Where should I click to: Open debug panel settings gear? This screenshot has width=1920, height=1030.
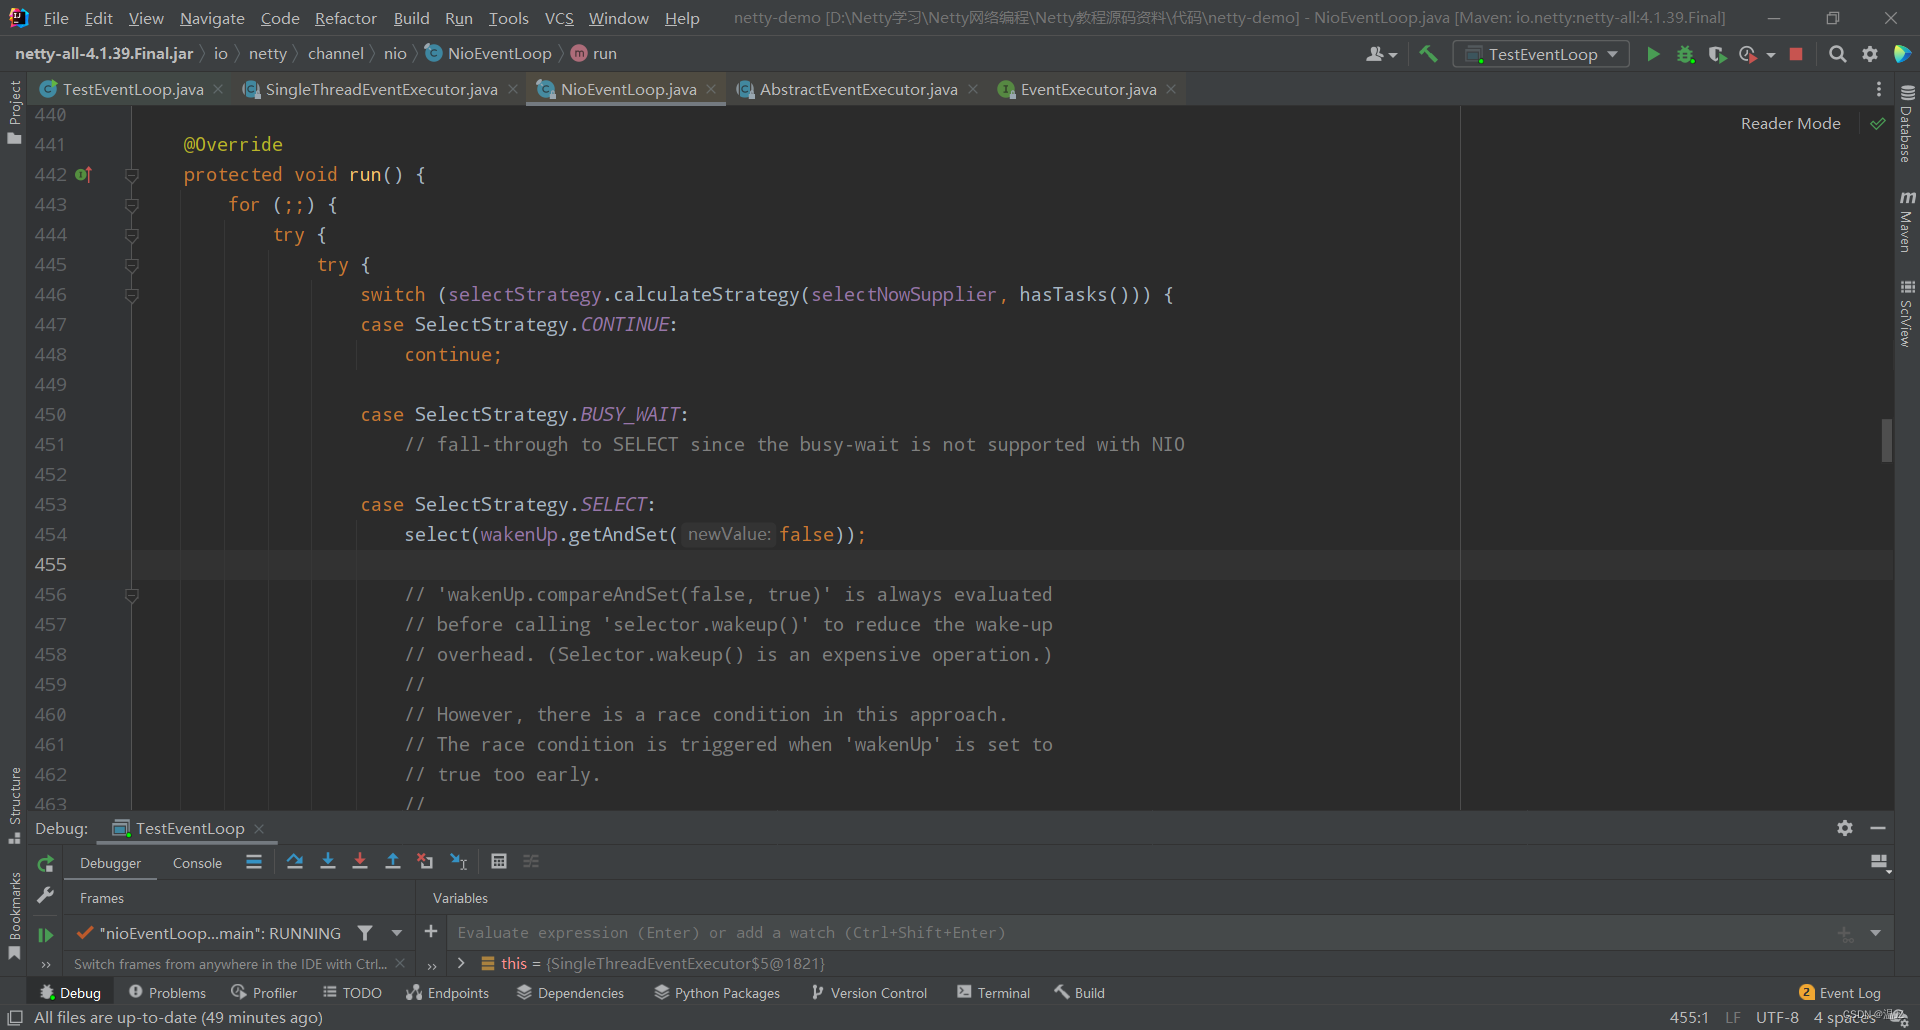click(1845, 828)
